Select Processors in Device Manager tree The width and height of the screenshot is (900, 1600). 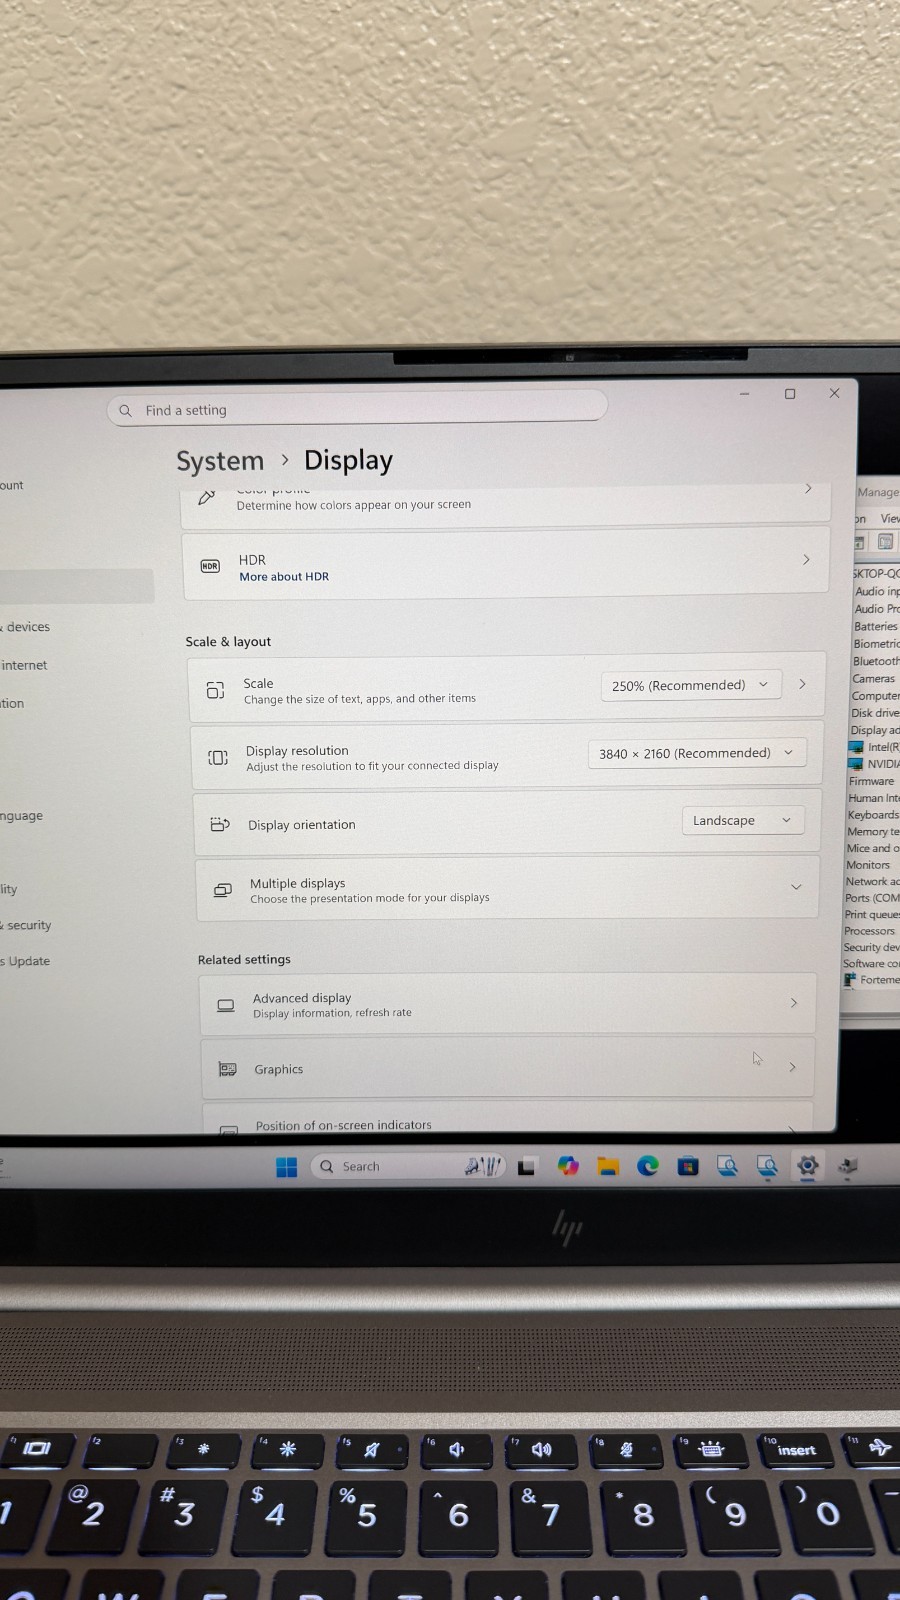(870, 931)
